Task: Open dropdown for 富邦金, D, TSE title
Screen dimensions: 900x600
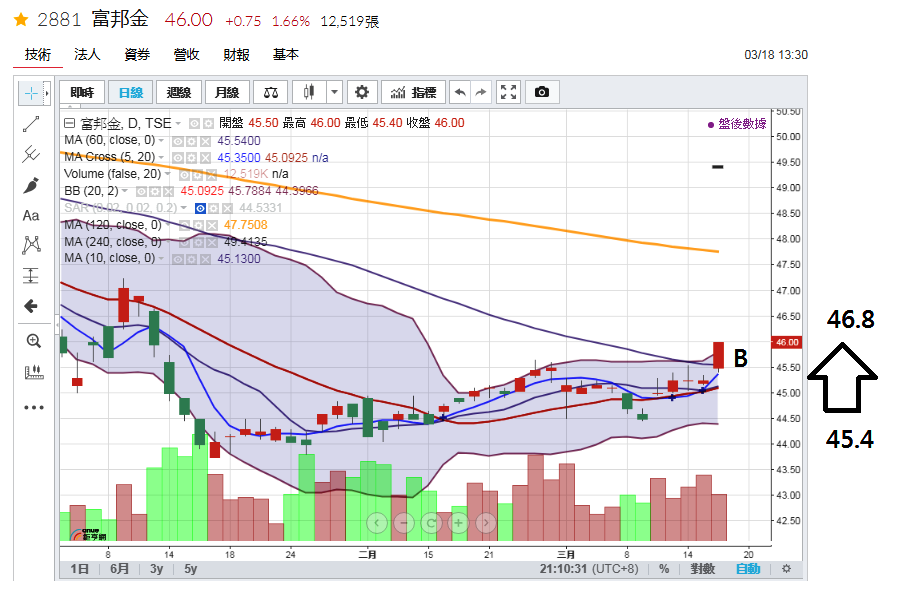Action: 179,123
